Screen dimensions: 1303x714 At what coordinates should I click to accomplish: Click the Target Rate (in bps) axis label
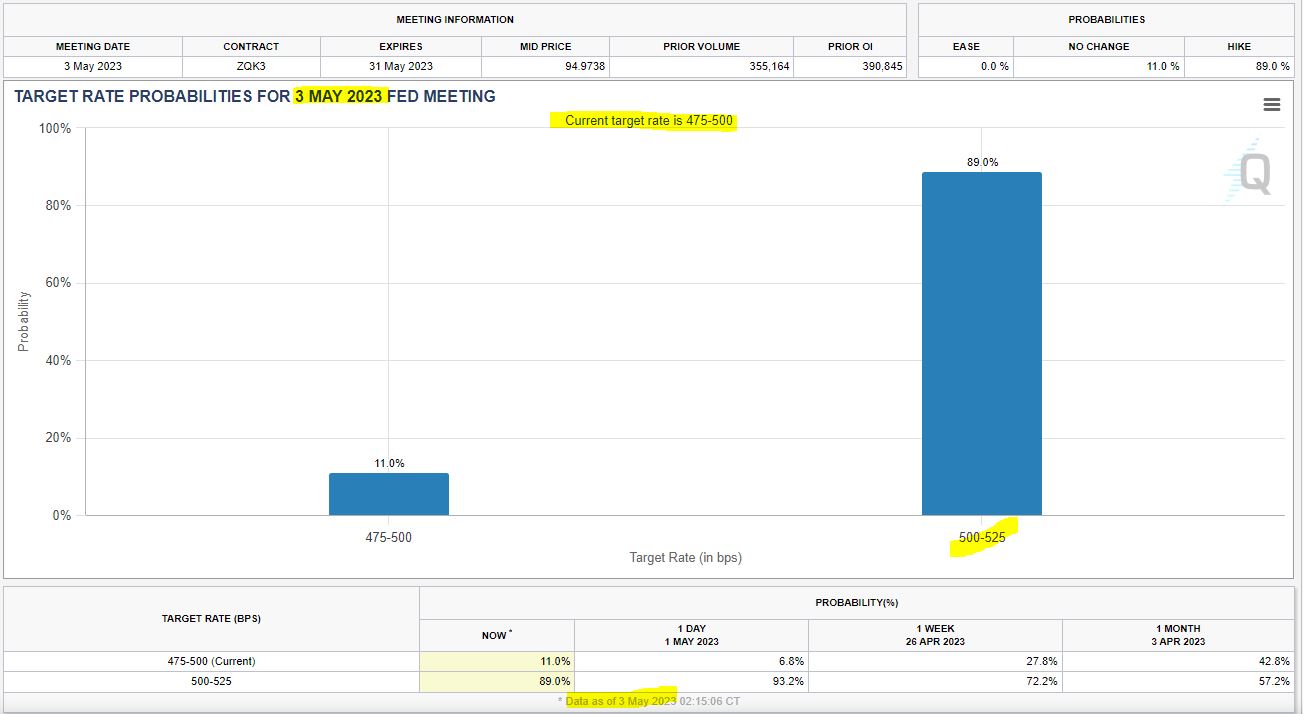686,557
